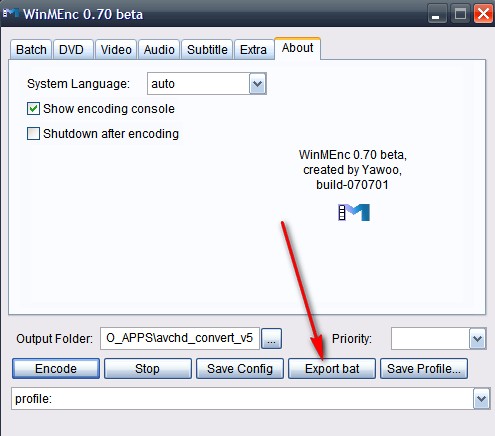Expand the System Language dropdown
This screenshot has width=495, height=436.
[x=258, y=84]
